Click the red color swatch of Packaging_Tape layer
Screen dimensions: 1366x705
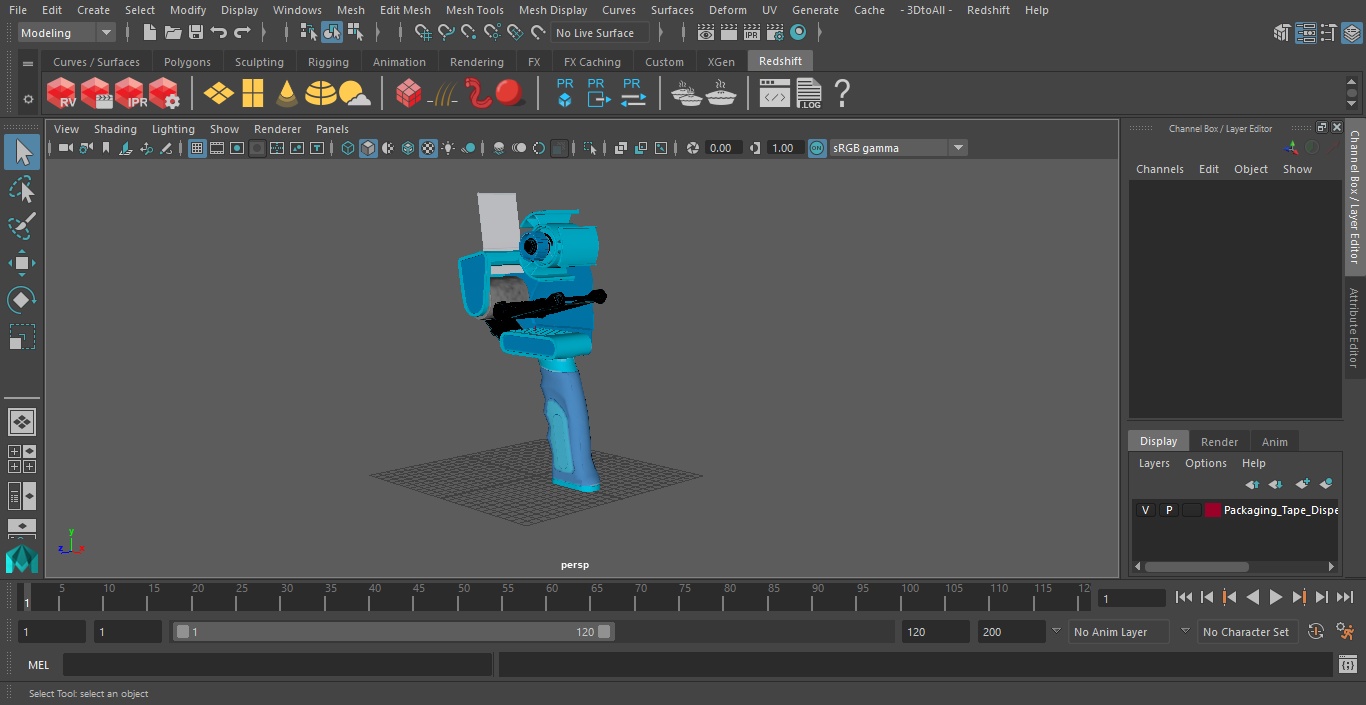[x=1213, y=510]
